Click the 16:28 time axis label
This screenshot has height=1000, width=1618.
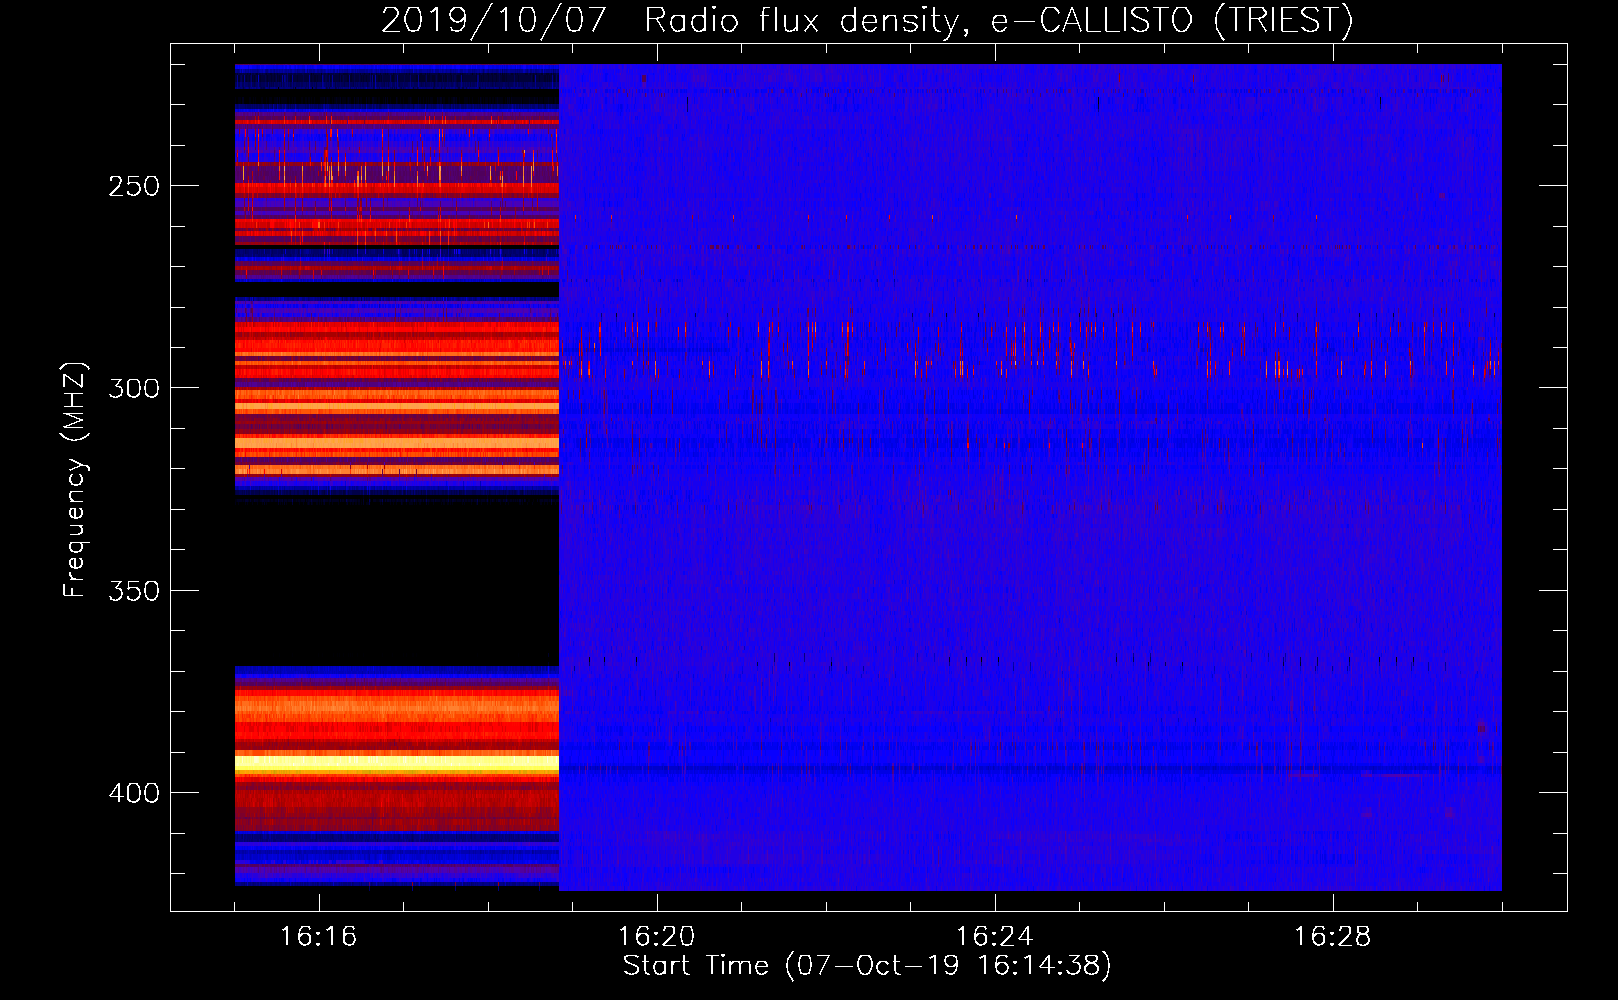click(x=1332, y=937)
